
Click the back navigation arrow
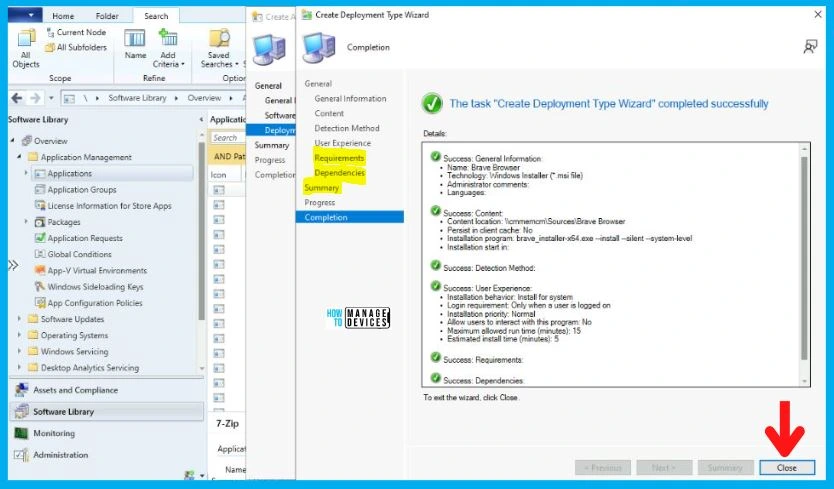pos(16,98)
